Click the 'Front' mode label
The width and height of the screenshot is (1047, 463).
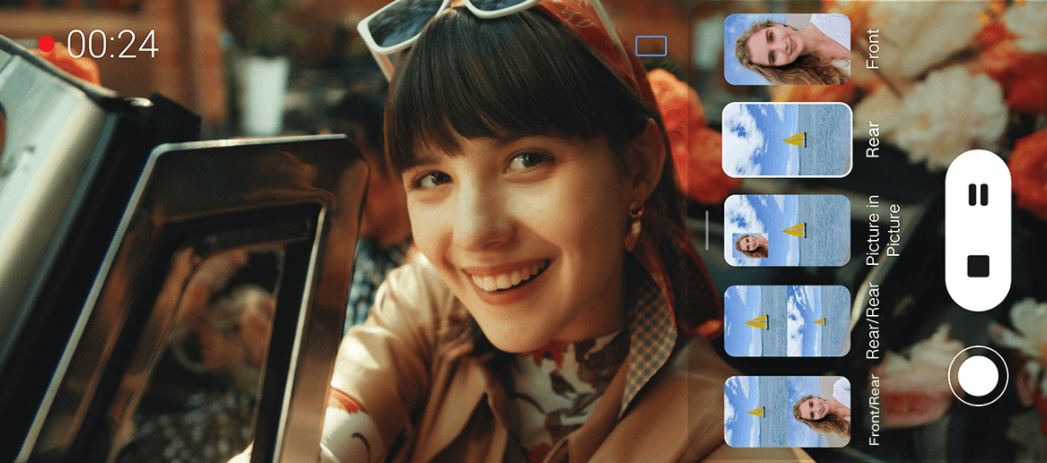[x=875, y=49]
